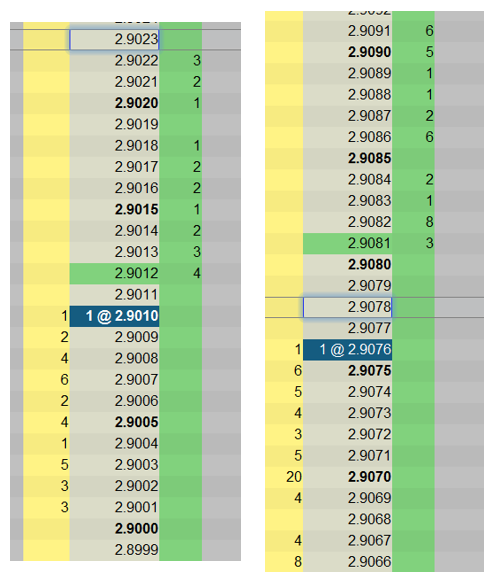The height and width of the screenshot is (586, 504).
Task: Click bold price 2.9075
Action: (370, 371)
